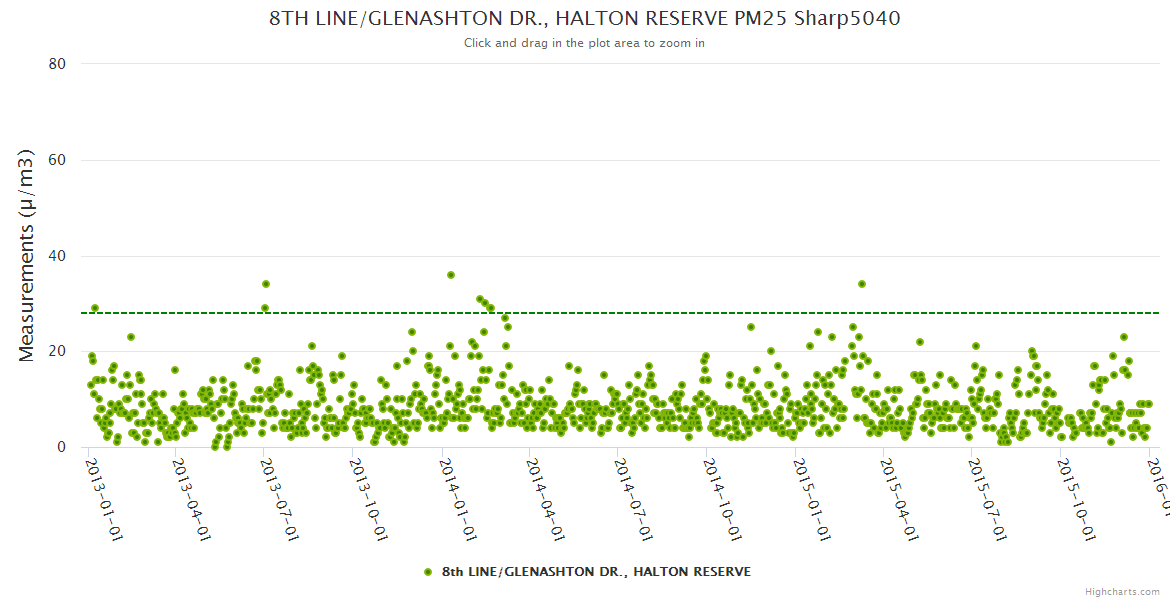Click the green legend marker icon
The height and width of the screenshot is (600, 1170).
pos(428,572)
